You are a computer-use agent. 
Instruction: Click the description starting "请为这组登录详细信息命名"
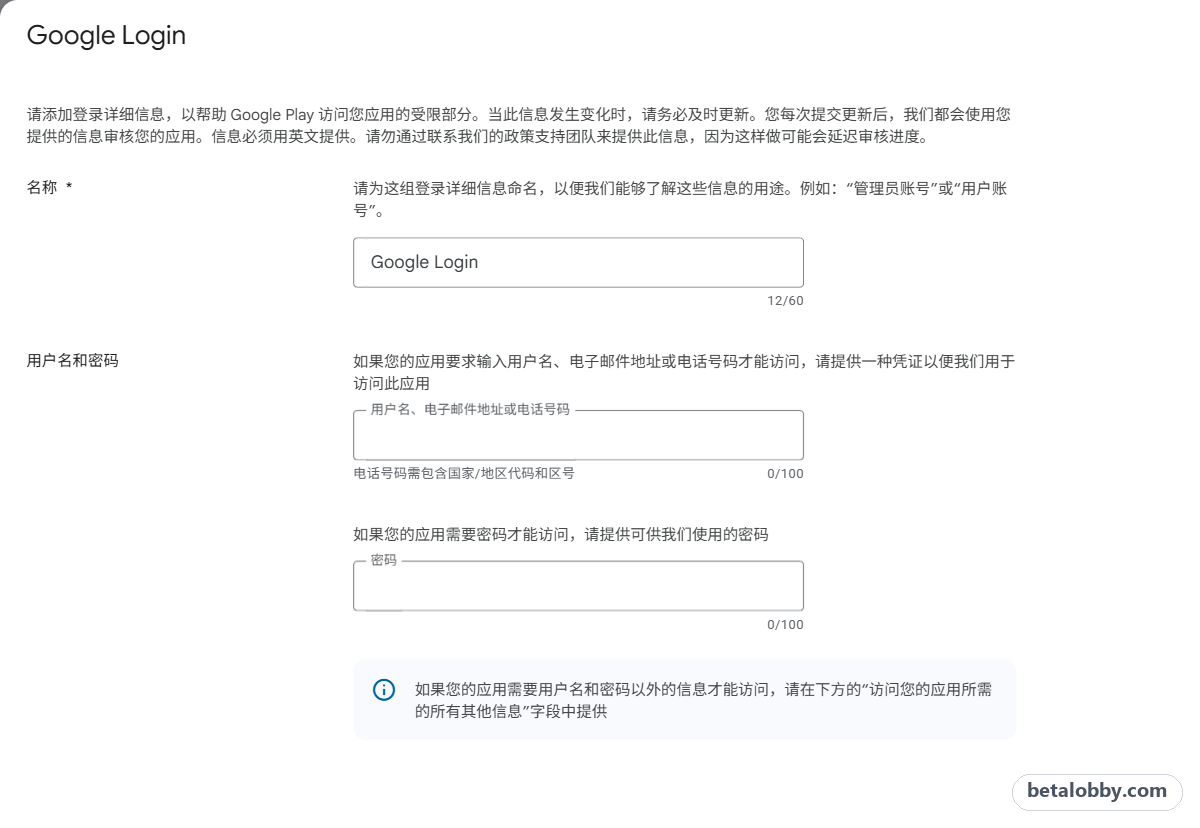tap(680, 199)
